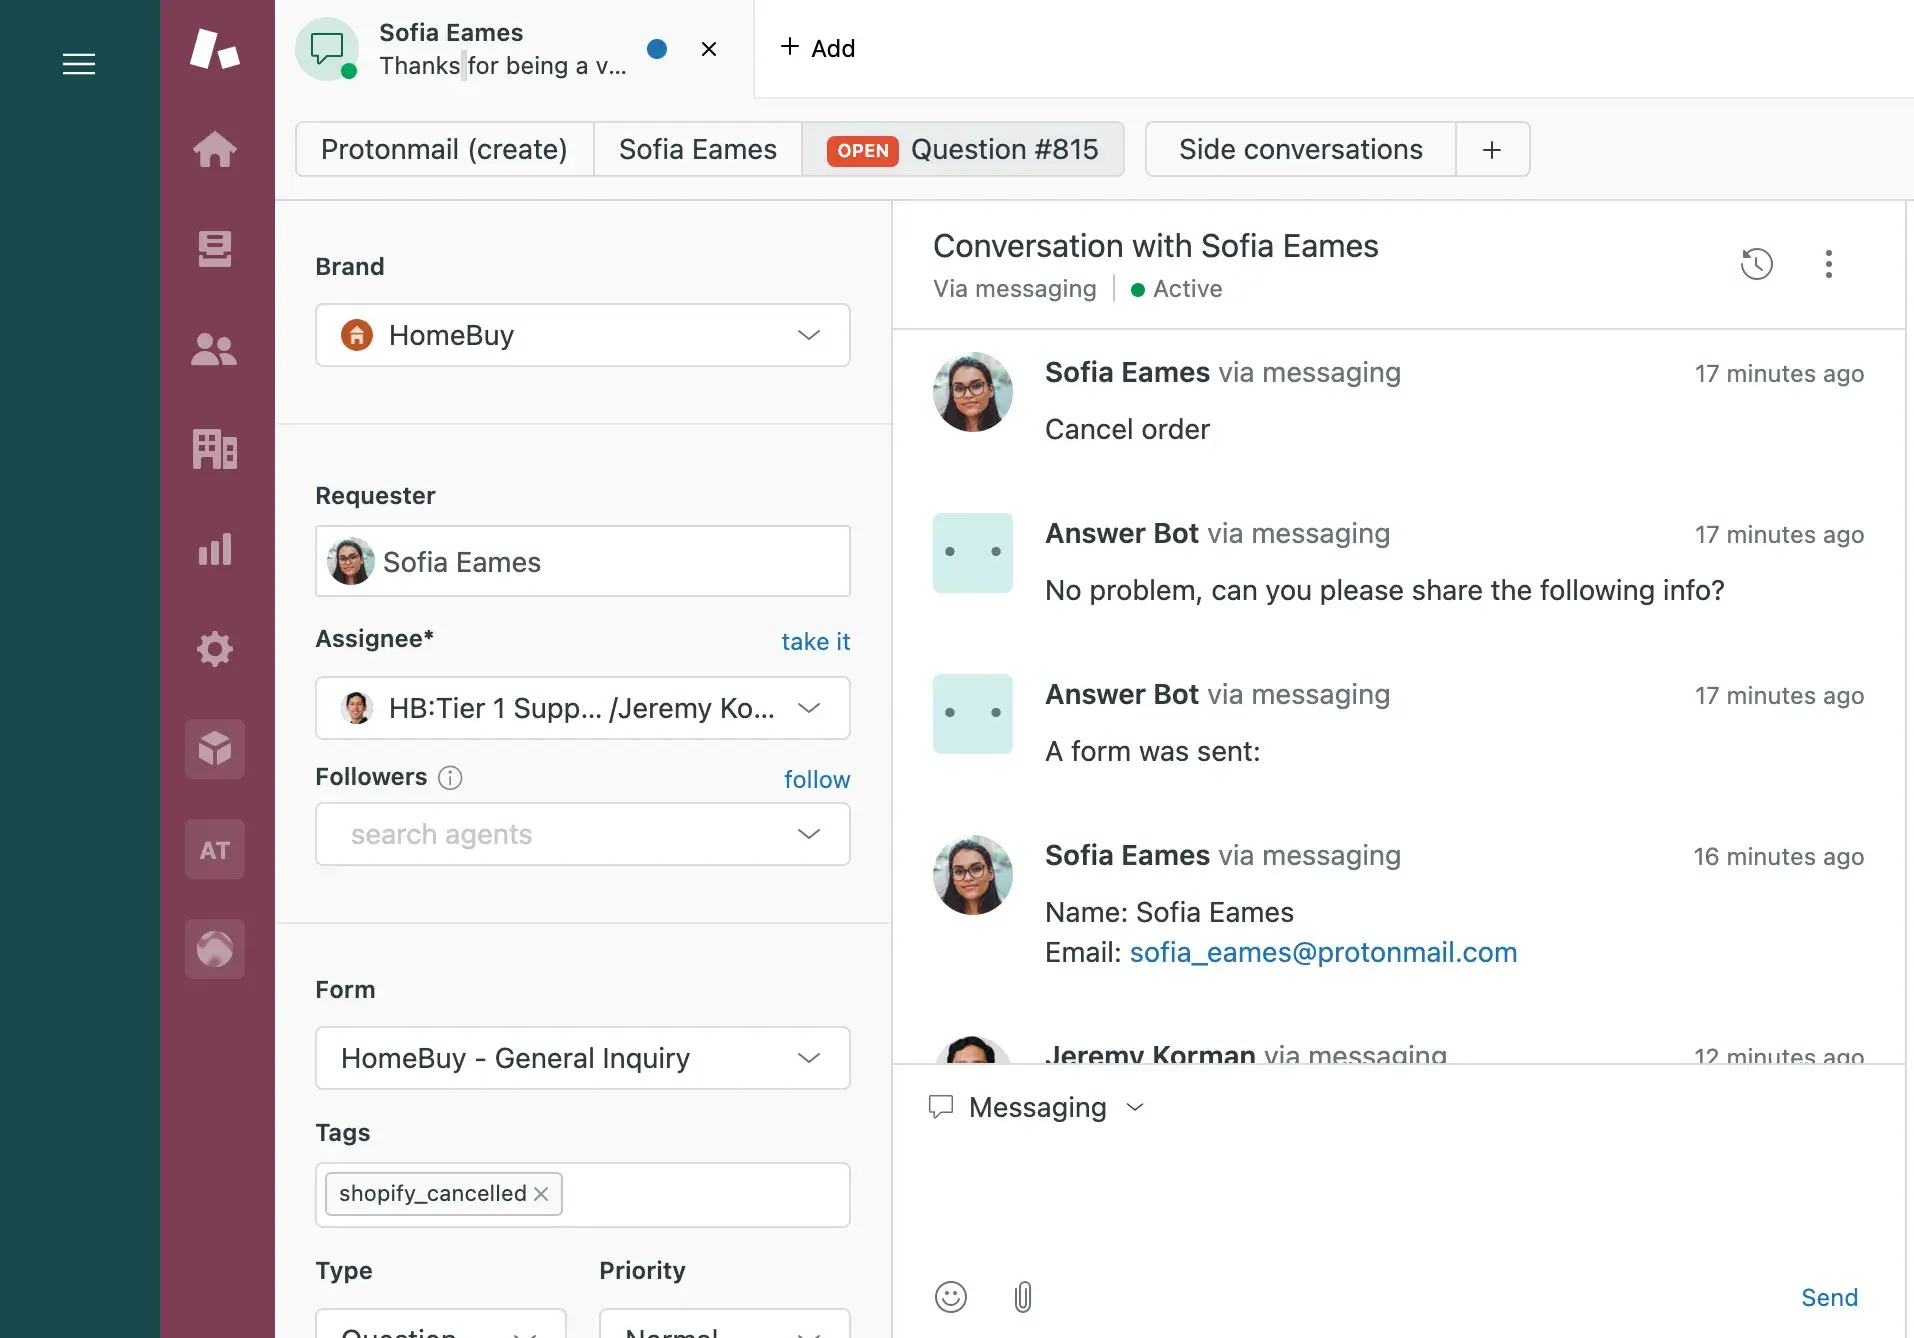Click the 'Name: Sofia Eames' message line
1914x1338 pixels.
click(x=1169, y=912)
